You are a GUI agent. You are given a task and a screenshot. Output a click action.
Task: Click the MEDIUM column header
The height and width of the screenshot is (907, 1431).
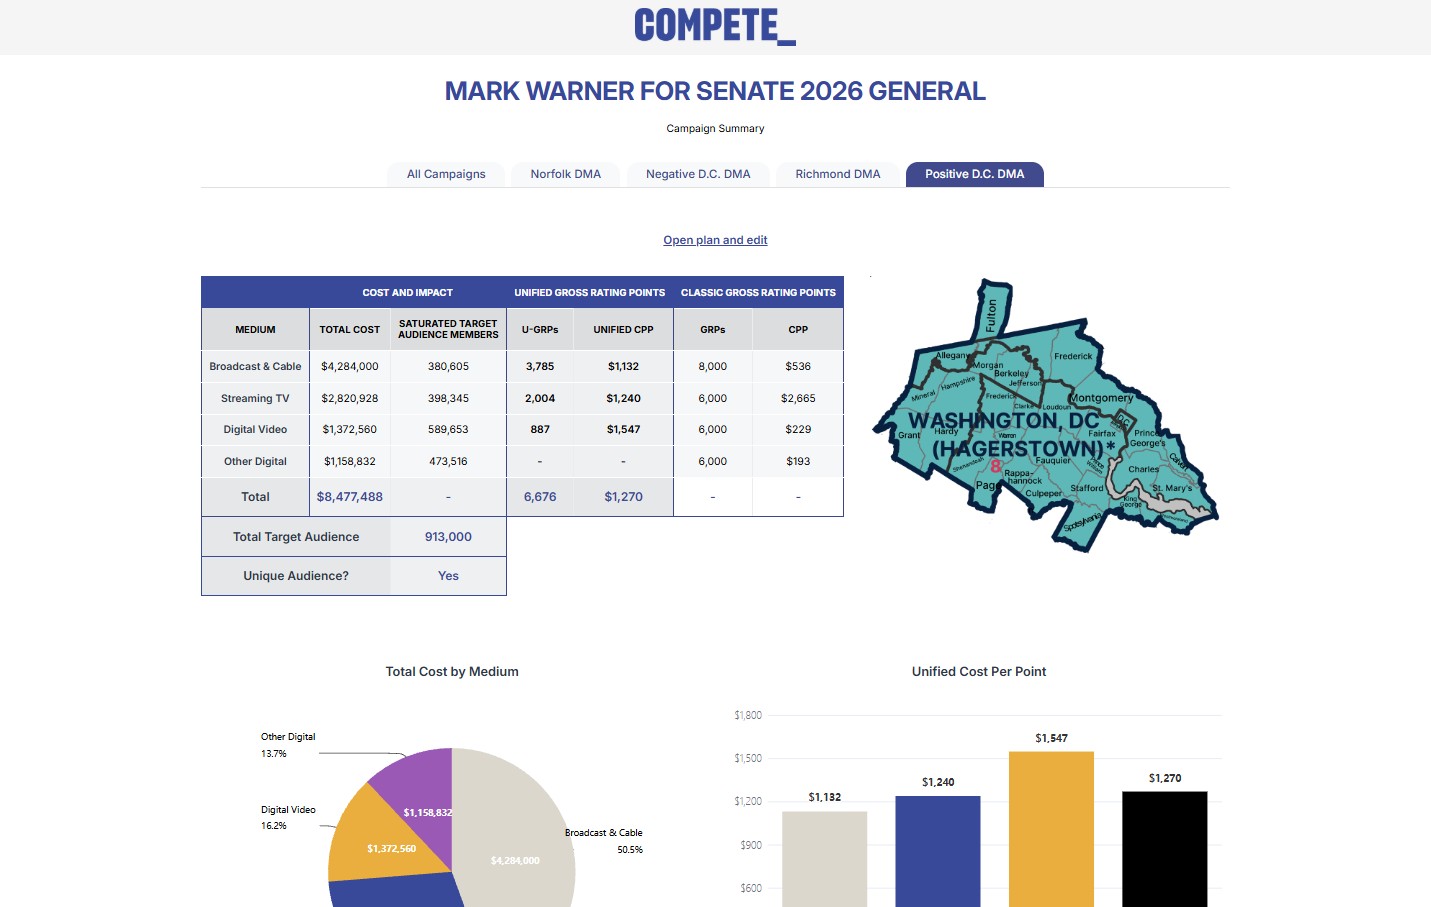click(255, 330)
